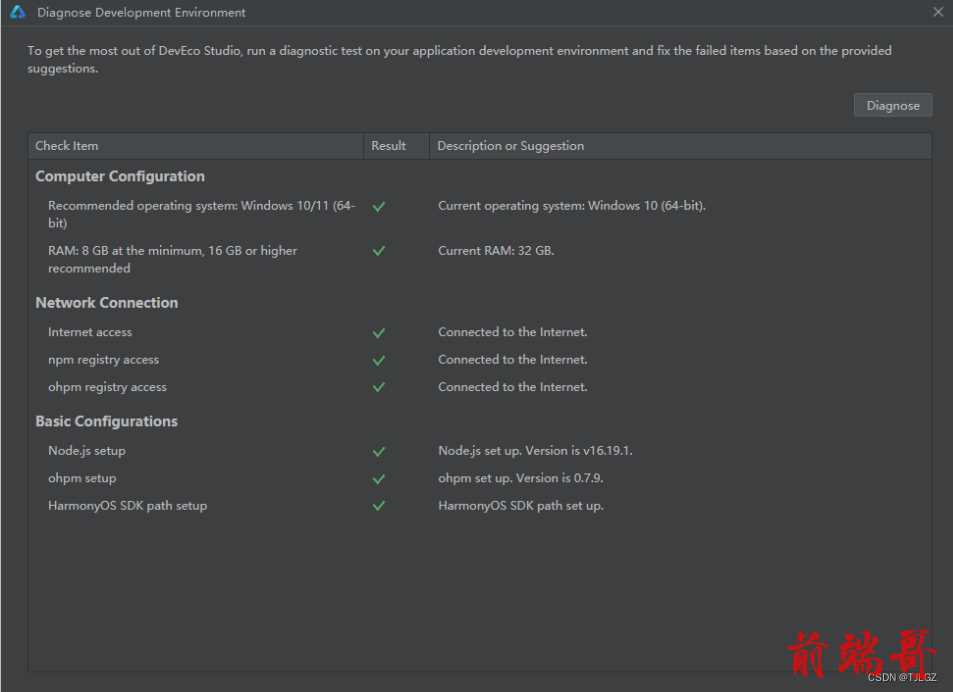The height and width of the screenshot is (692, 953).
Task: Click the checkmark for ohpm setup
Action: (379, 479)
